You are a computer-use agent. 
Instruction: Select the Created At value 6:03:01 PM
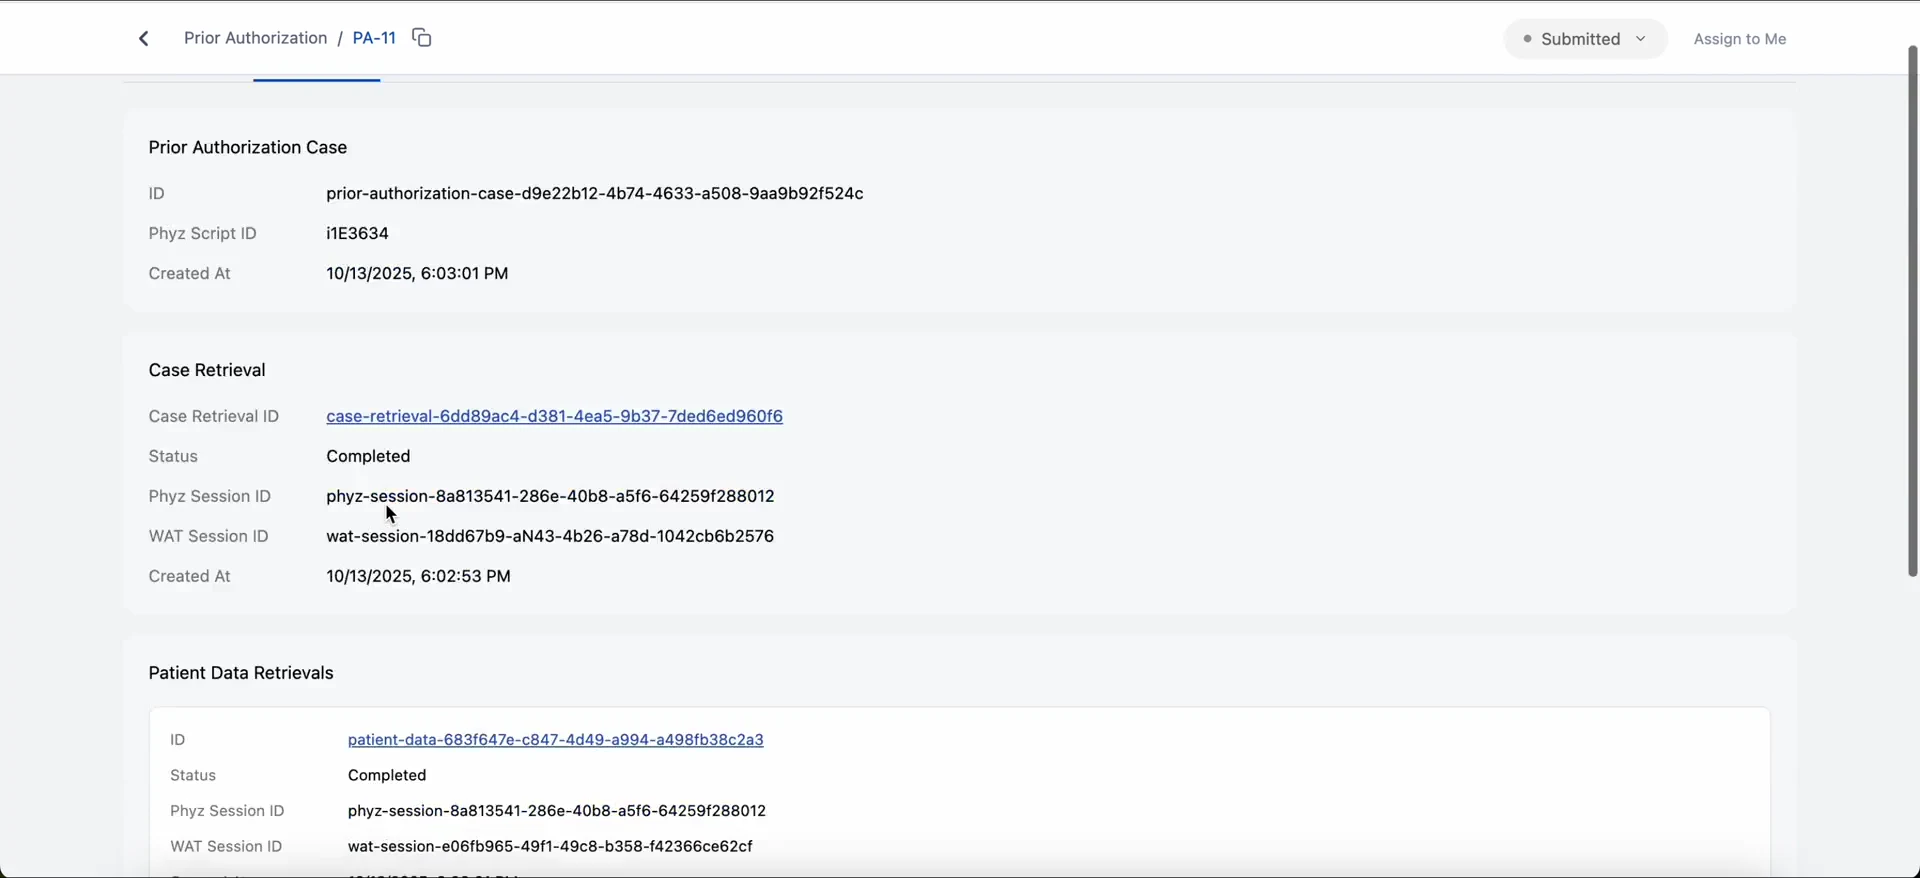coord(417,273)
